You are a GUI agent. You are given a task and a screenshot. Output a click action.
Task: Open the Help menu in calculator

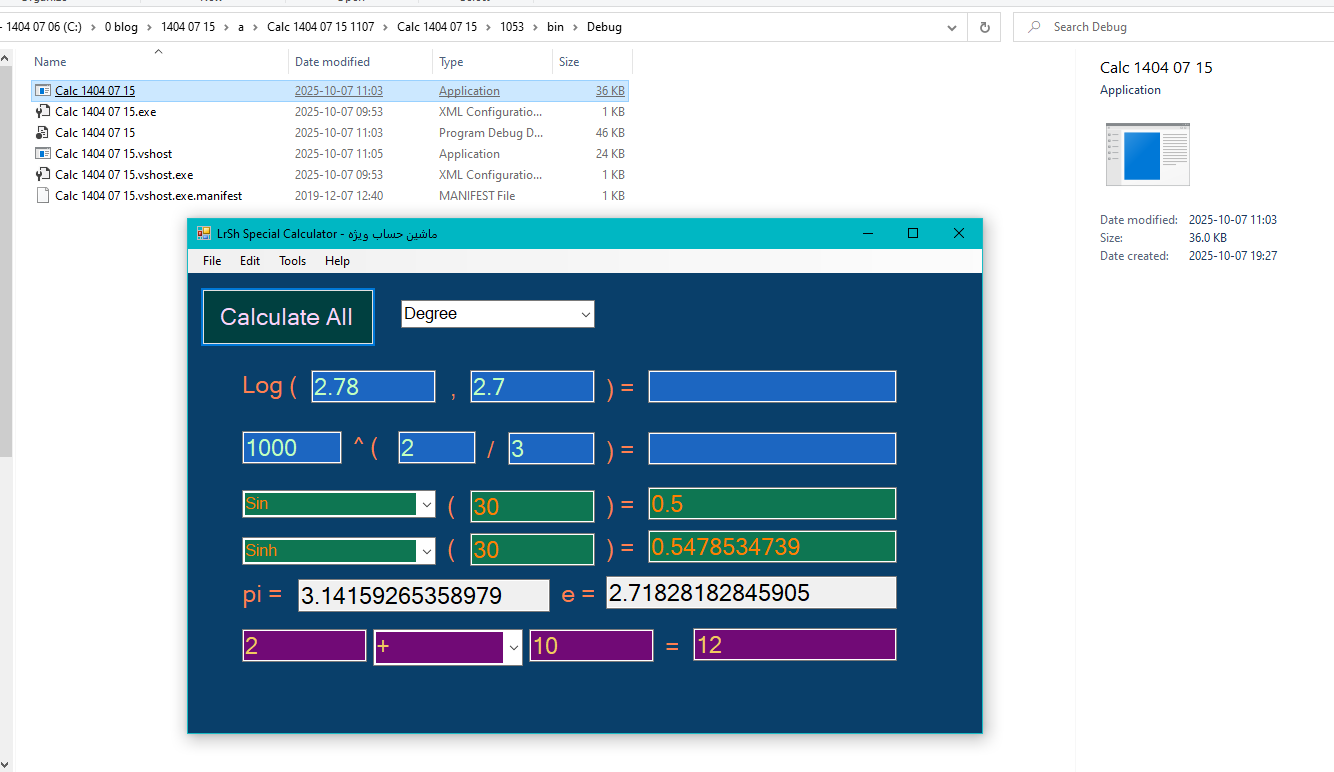pyautogui.click(x=337, y=261)
